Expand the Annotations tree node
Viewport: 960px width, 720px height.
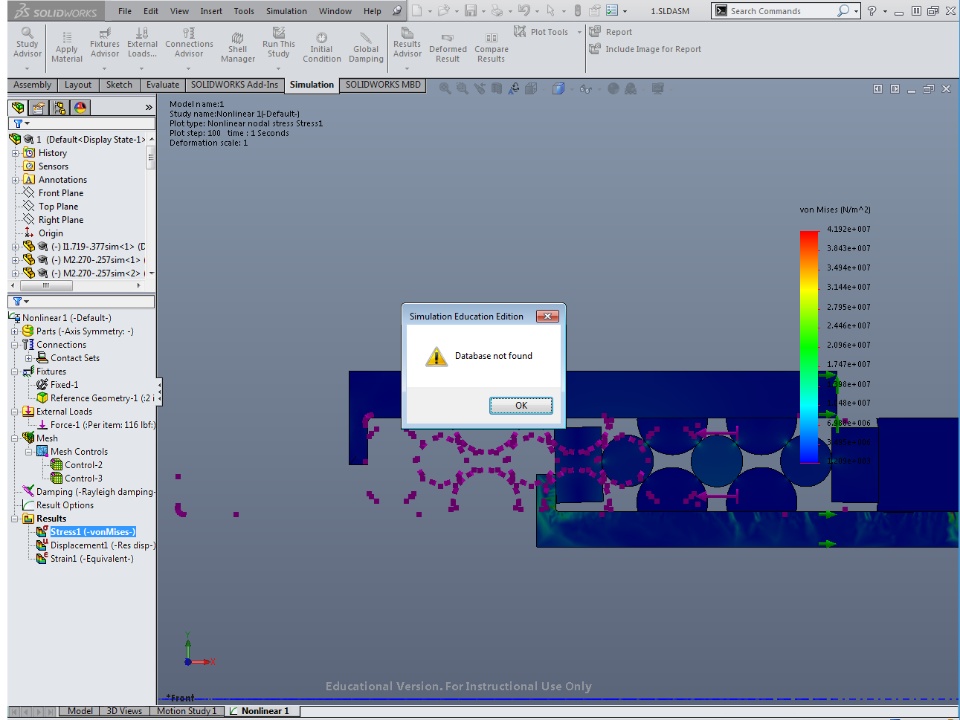pyautogui.click(x=15, y=180)
